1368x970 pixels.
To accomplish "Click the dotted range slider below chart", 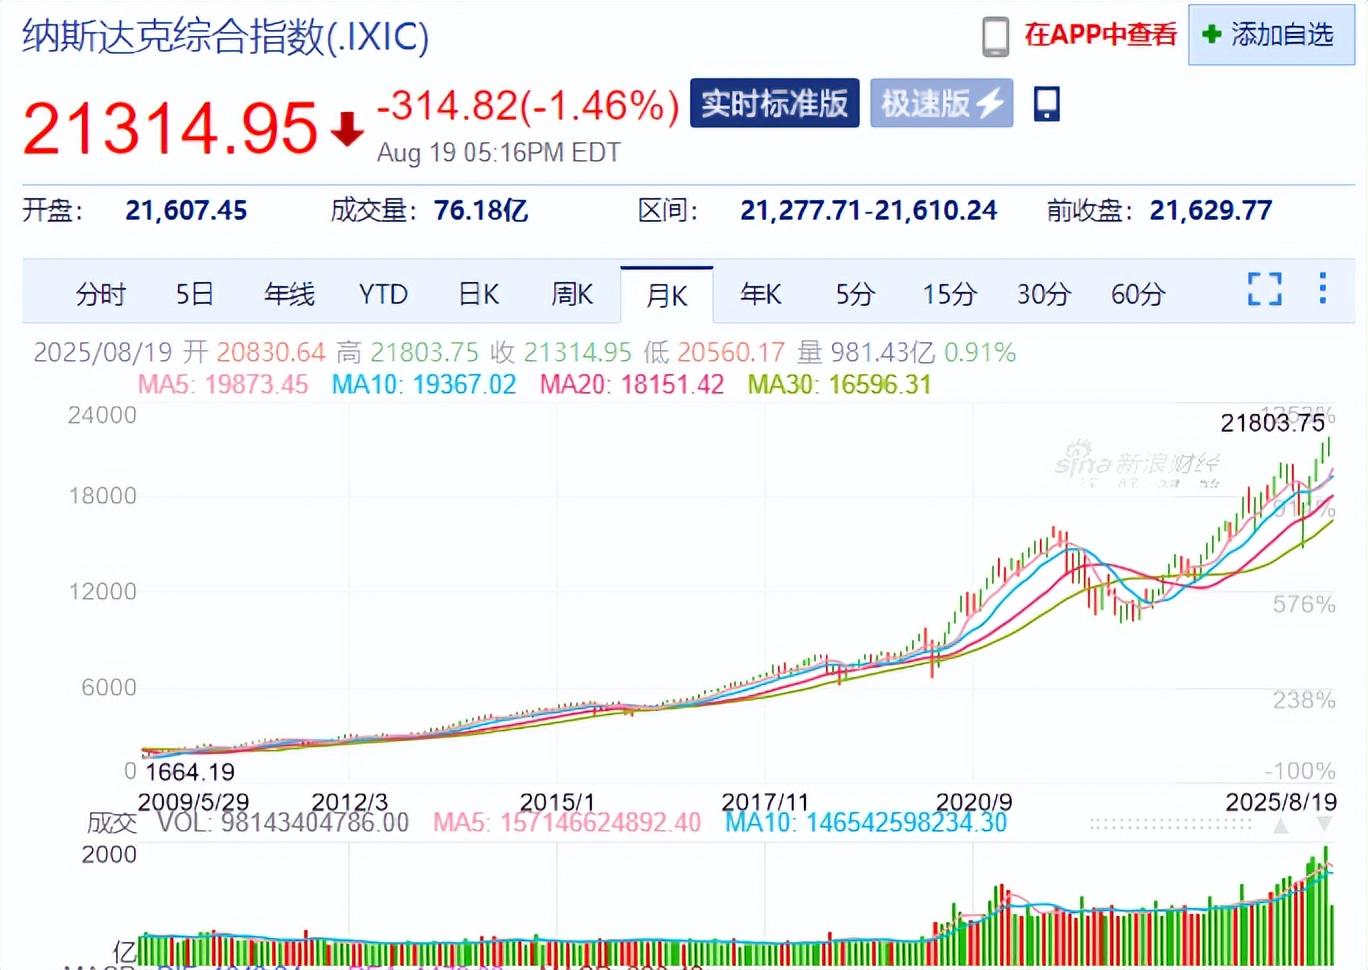I will (x=1170, y=825).
